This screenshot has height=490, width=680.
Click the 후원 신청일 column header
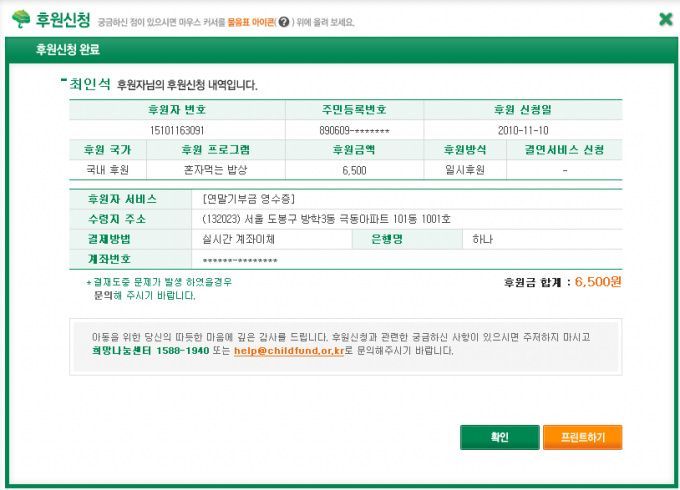523,110
